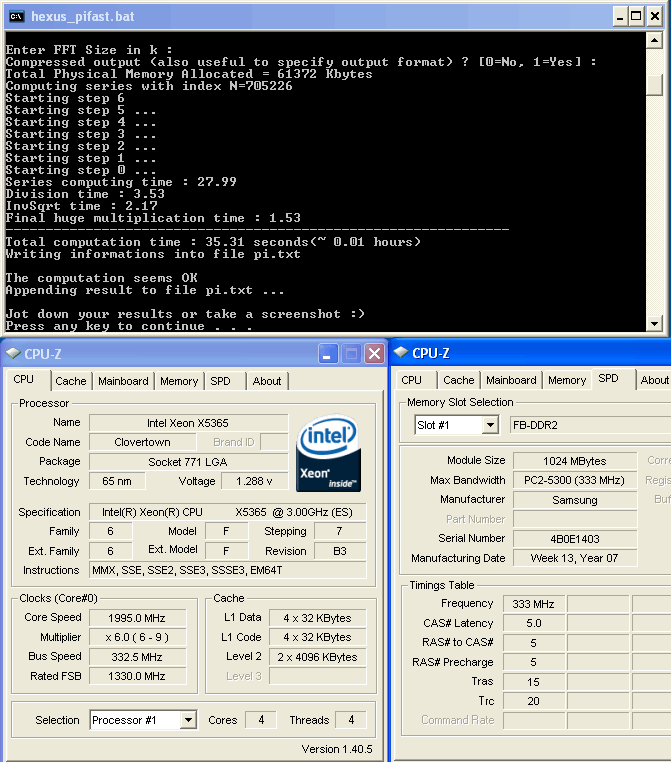
Task: Click the Cores count field
Action: pos(261,720)
